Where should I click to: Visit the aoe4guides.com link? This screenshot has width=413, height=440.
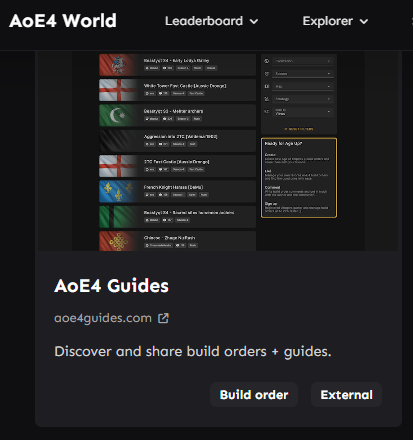tap(103, 318)
